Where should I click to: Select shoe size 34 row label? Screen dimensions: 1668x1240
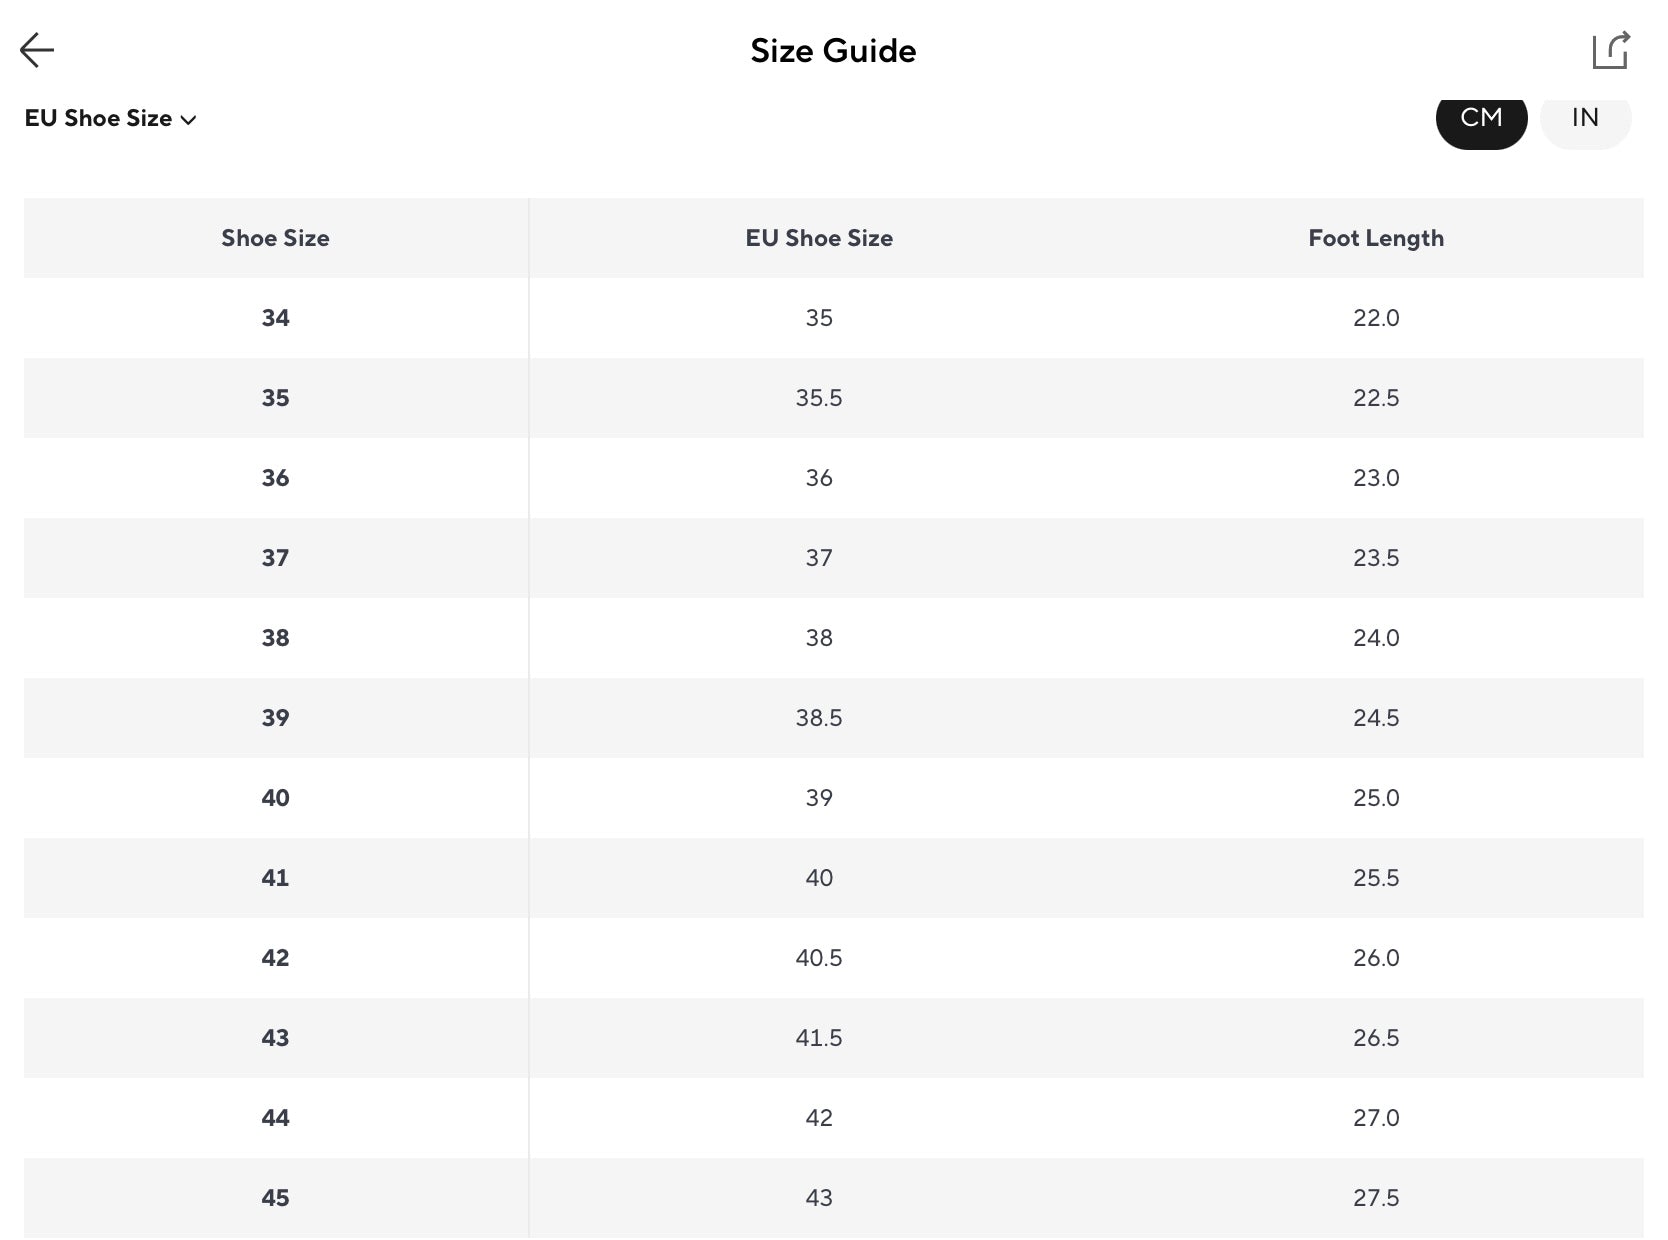point(275,318)
